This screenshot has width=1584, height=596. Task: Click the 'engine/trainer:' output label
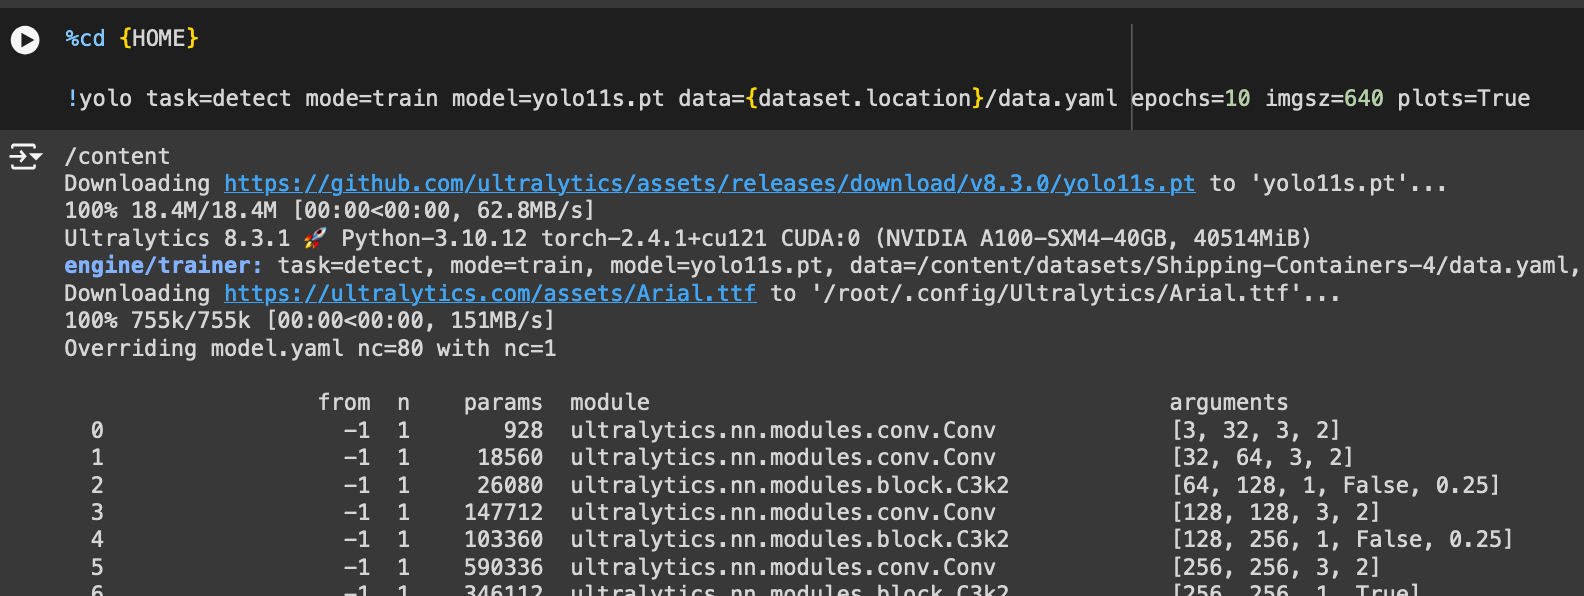(164, 265)
